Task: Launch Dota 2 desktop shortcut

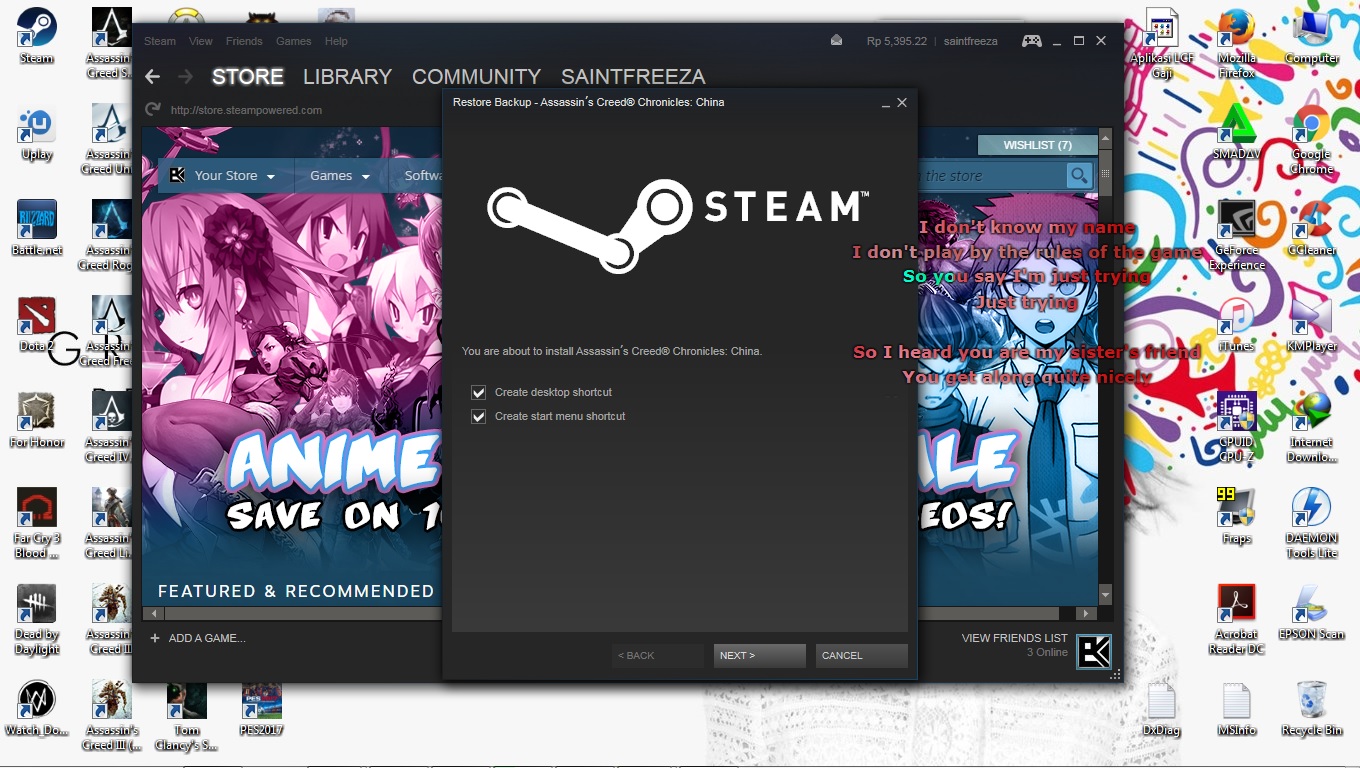Action: [x=37, y=324]
